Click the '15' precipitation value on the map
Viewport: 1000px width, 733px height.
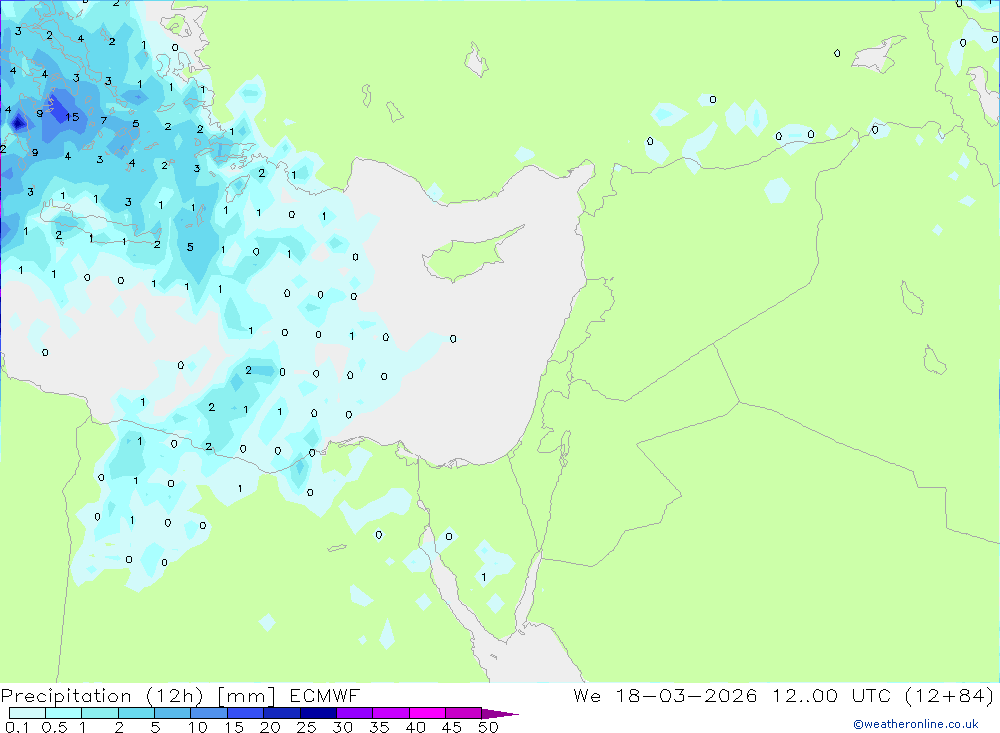72,117
